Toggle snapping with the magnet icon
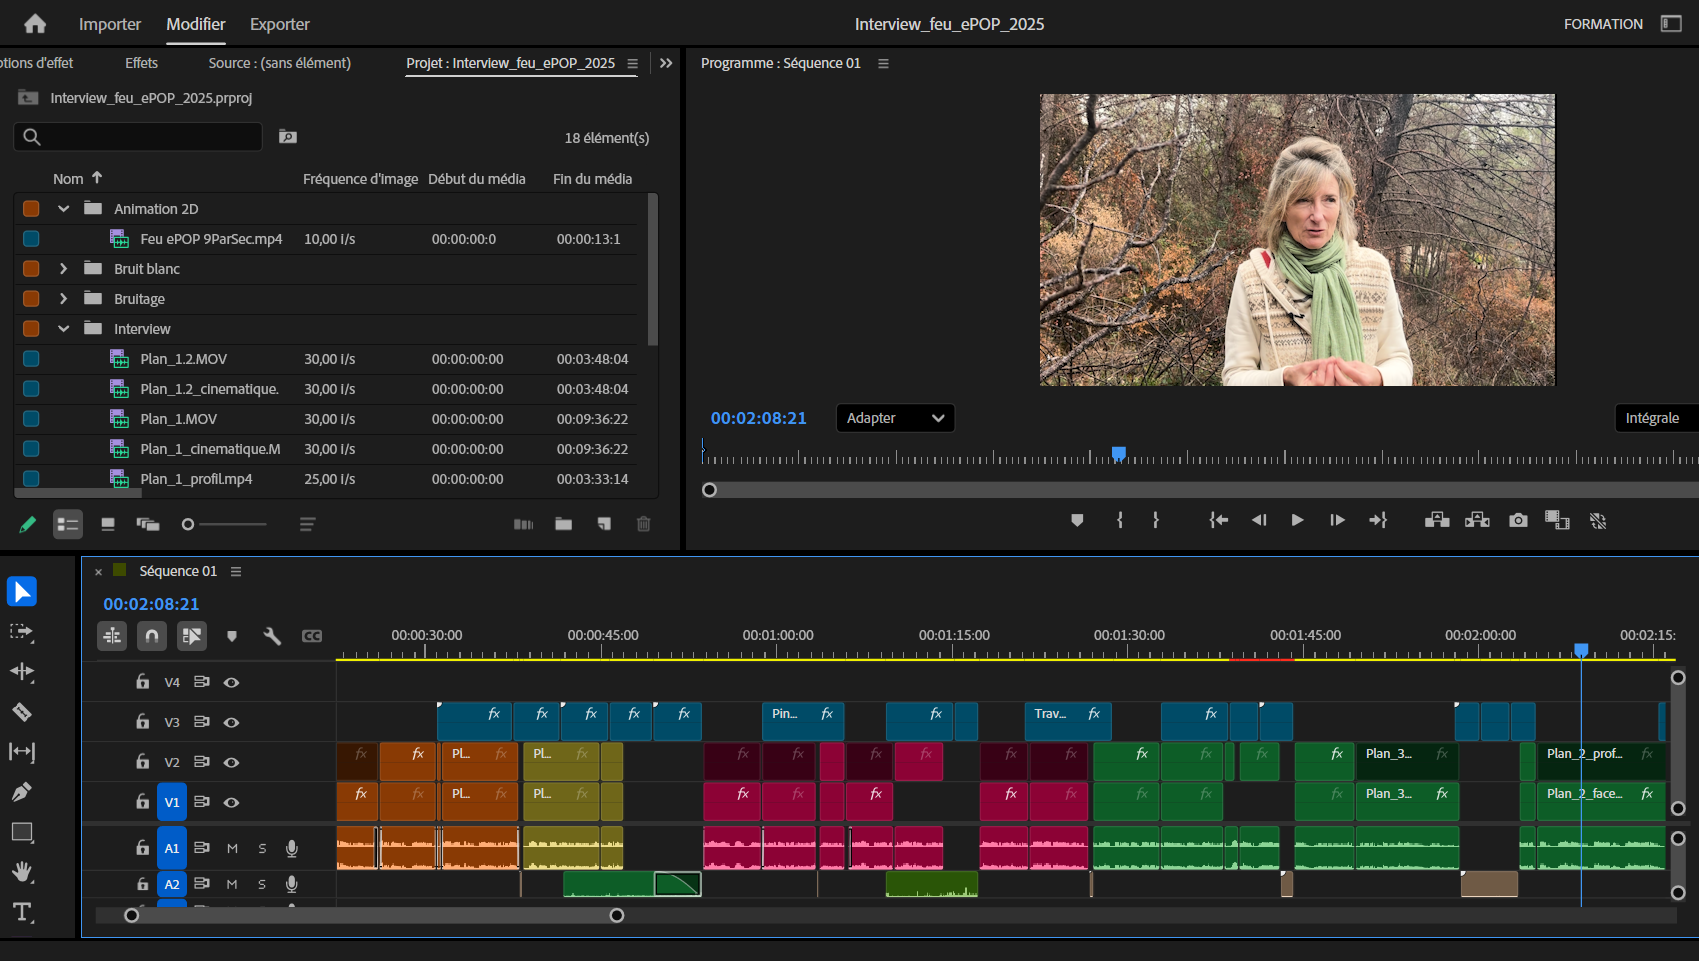Screen dimensions: 1699x961 [x=152, y=635]
